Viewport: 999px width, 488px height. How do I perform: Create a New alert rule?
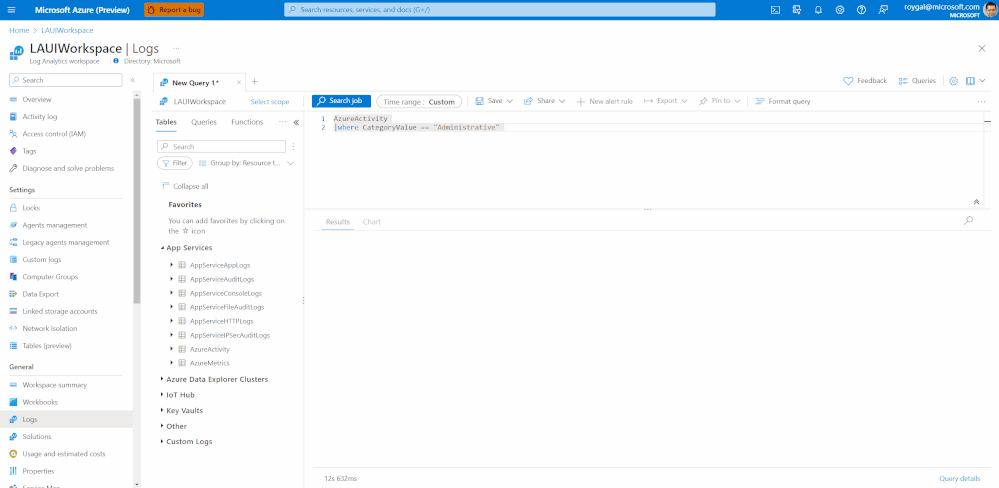click(x=604, y=101)
